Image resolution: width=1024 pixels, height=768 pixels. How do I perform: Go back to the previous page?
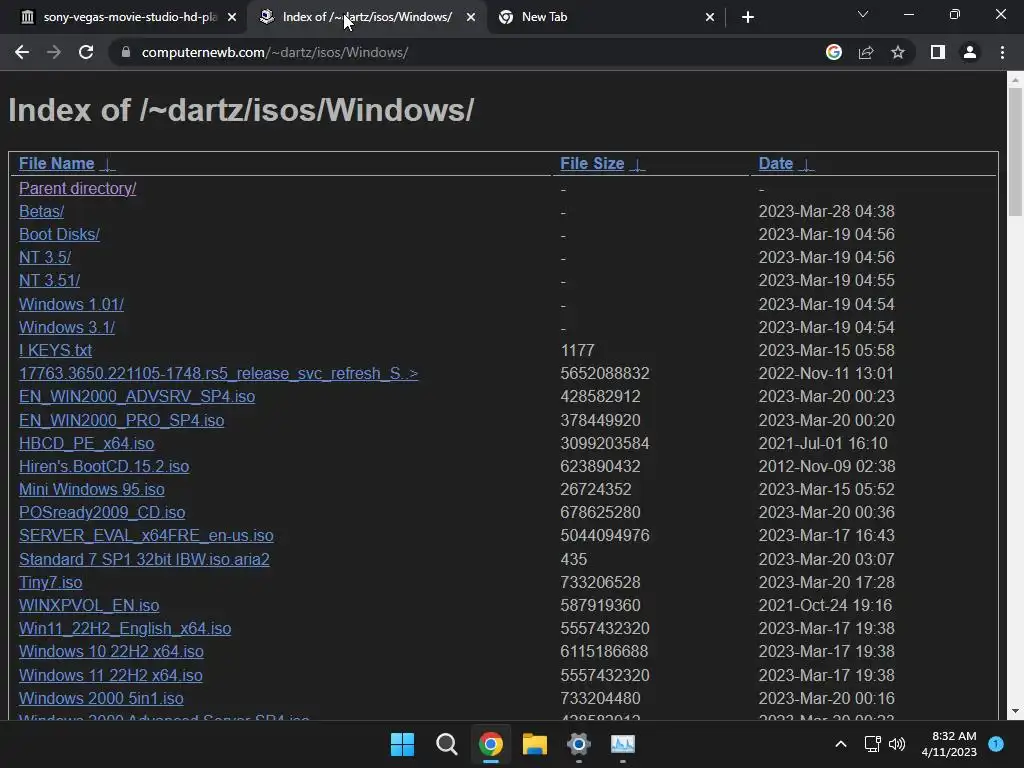(x=22, y=52)
